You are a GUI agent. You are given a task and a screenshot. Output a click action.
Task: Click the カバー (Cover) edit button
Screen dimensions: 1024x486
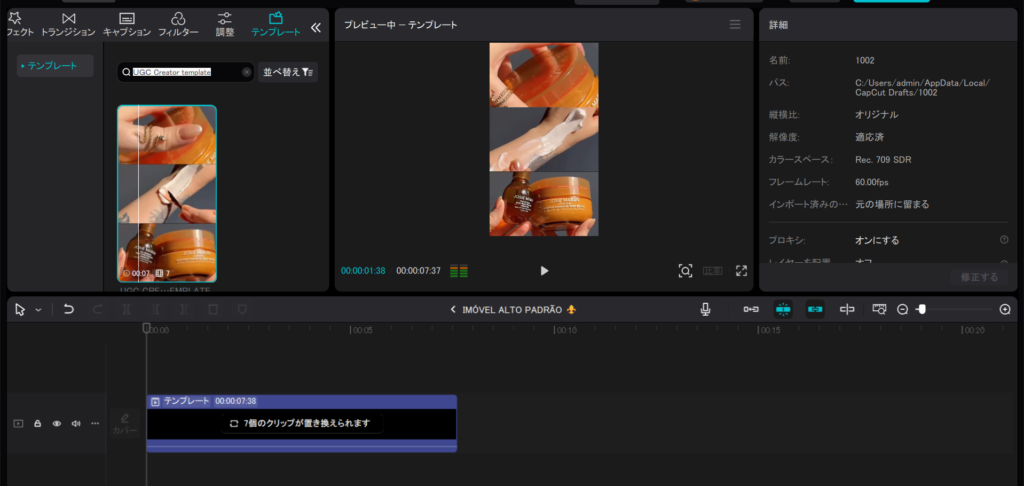tap(125, 424)
